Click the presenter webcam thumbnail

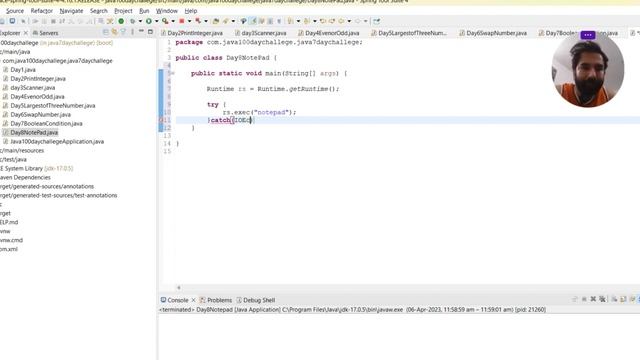588,71
